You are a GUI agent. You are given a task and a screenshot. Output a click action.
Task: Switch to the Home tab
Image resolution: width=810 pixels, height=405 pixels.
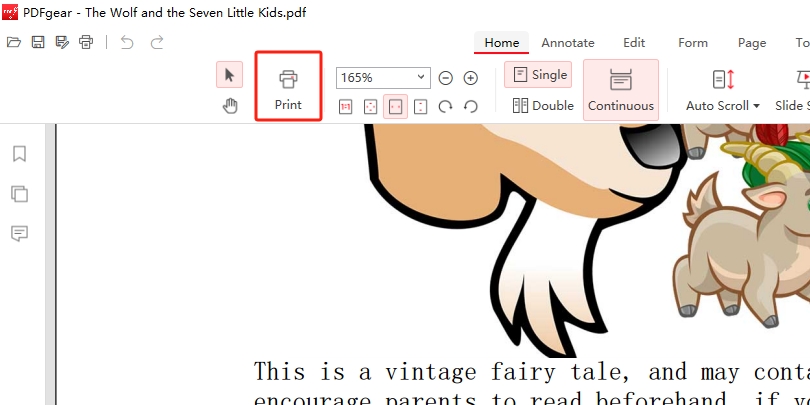(x=502, y=43)
